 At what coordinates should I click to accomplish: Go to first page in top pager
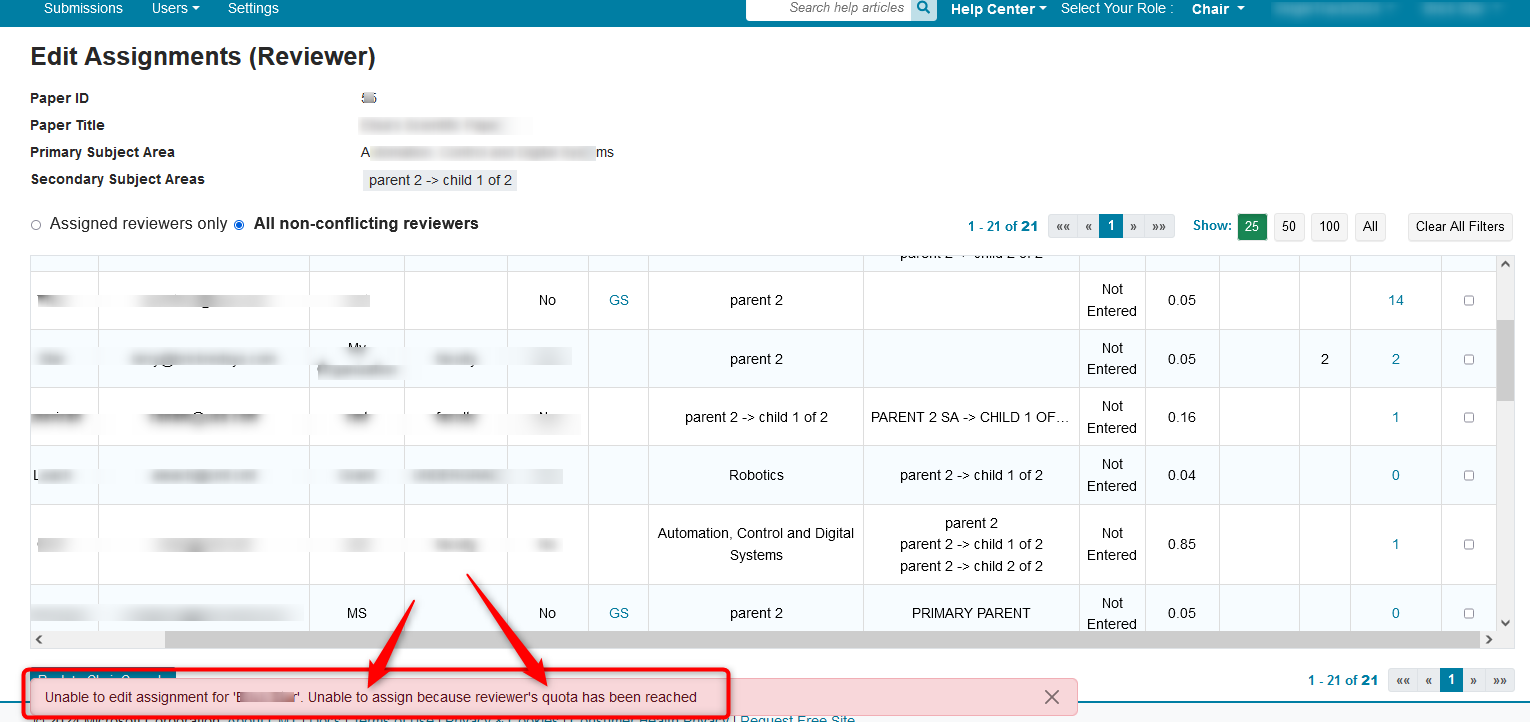click(x=1062, y=226)
